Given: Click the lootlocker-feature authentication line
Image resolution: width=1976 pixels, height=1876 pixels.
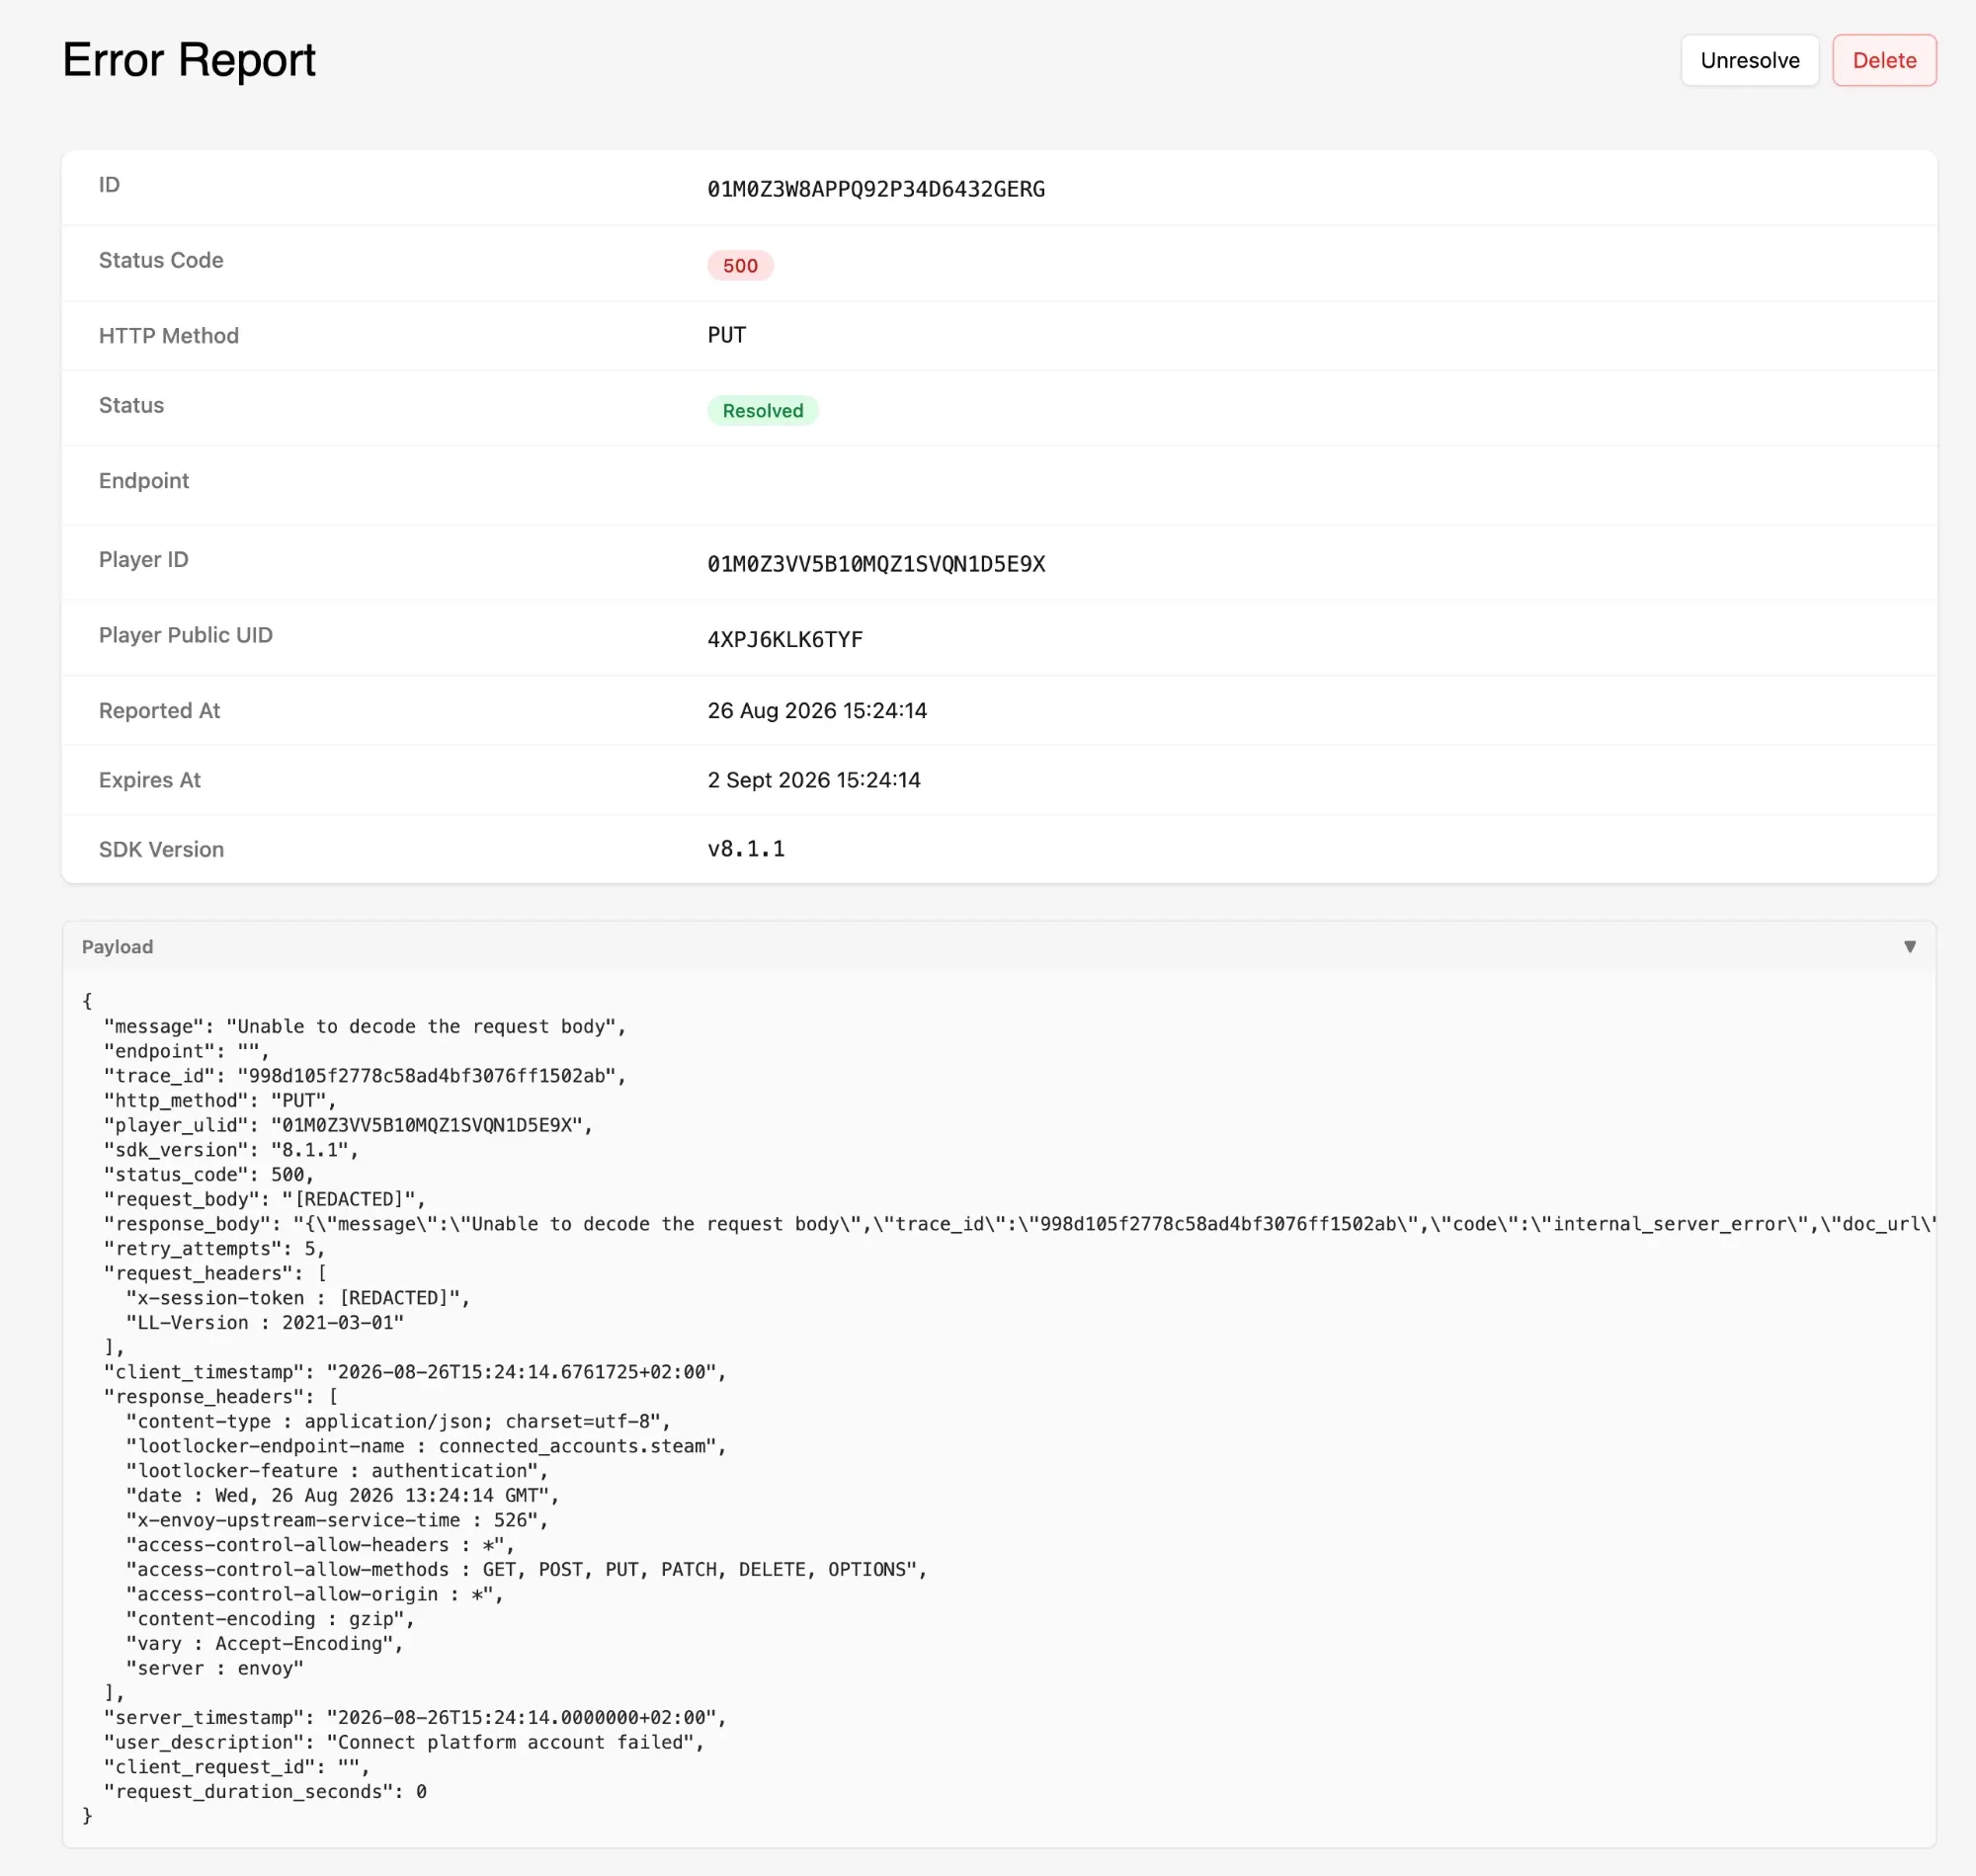Looking at the screenshot, I should click(337, 1471).
